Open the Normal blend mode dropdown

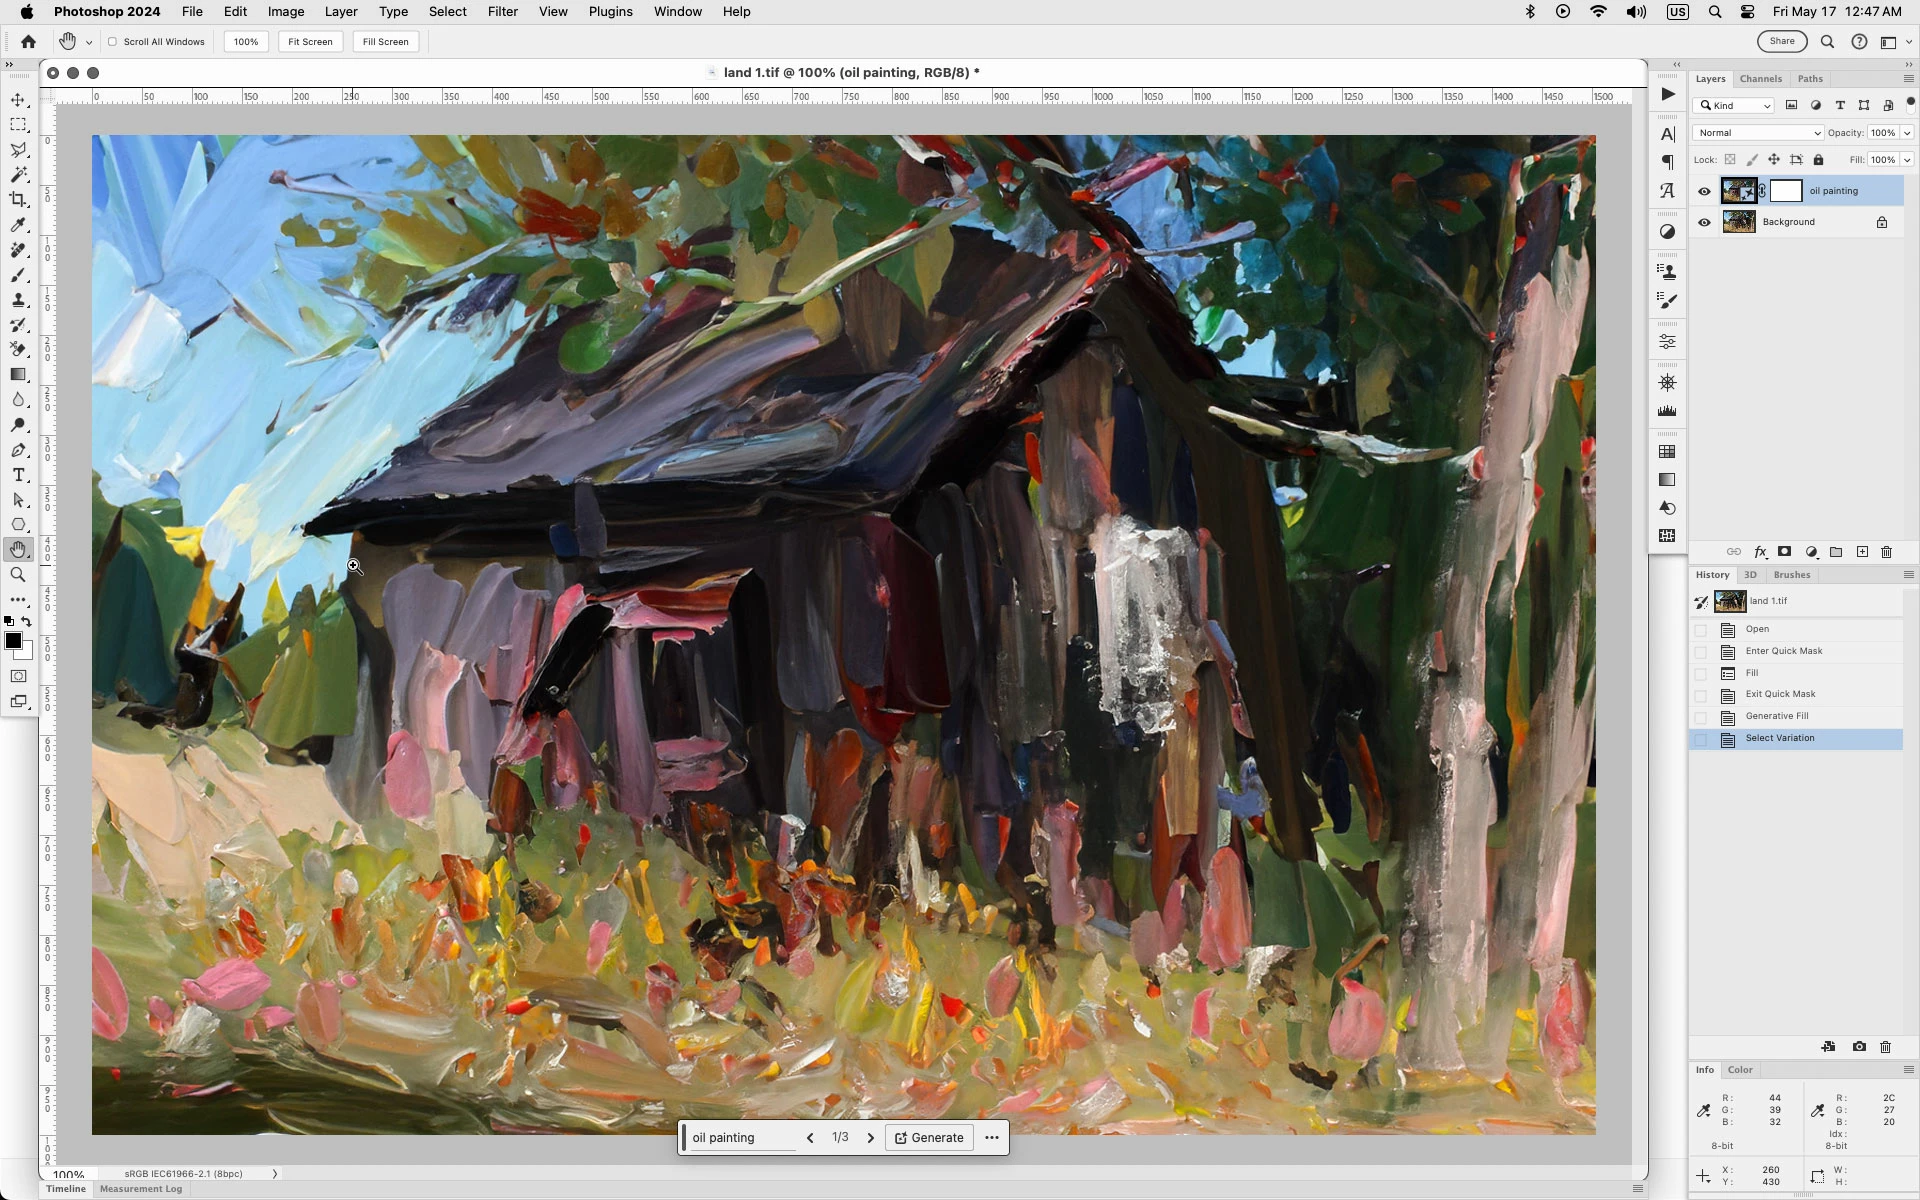pyautogui.click(x=1758, y=133)
